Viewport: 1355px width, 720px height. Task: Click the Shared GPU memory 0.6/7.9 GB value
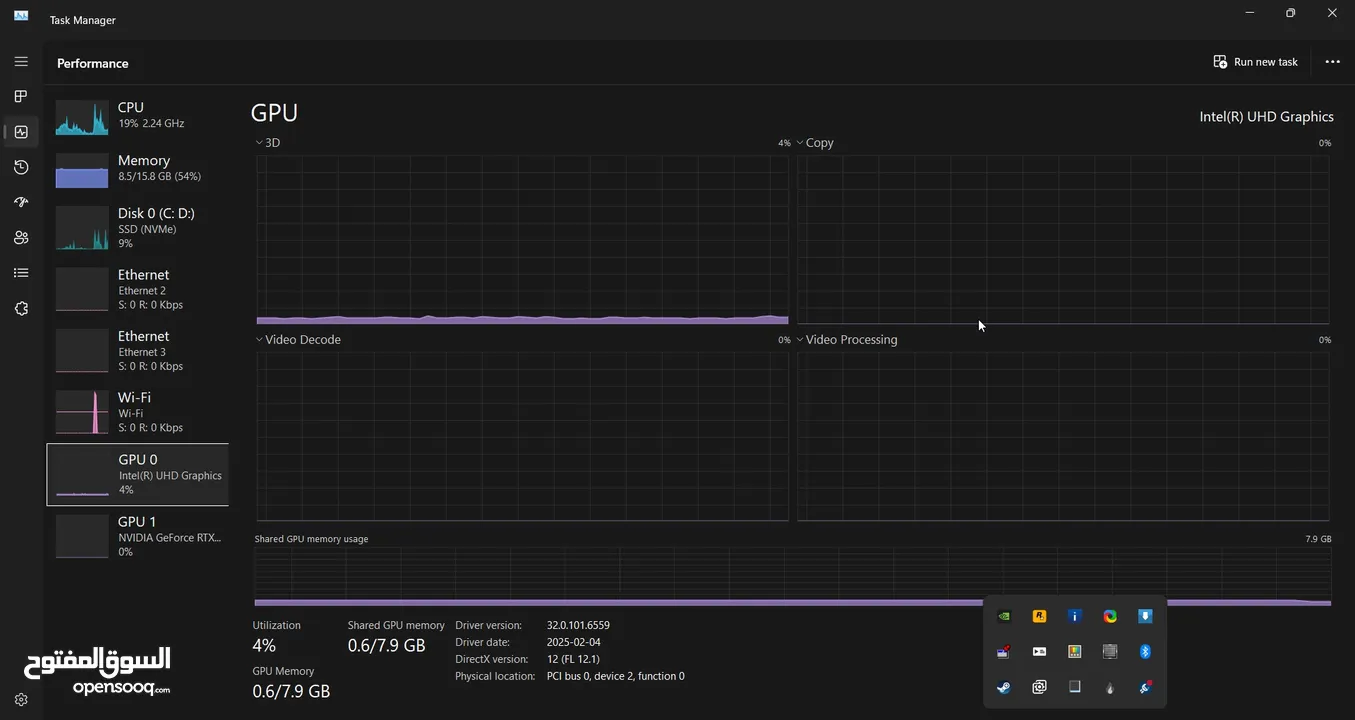[387, 646]
